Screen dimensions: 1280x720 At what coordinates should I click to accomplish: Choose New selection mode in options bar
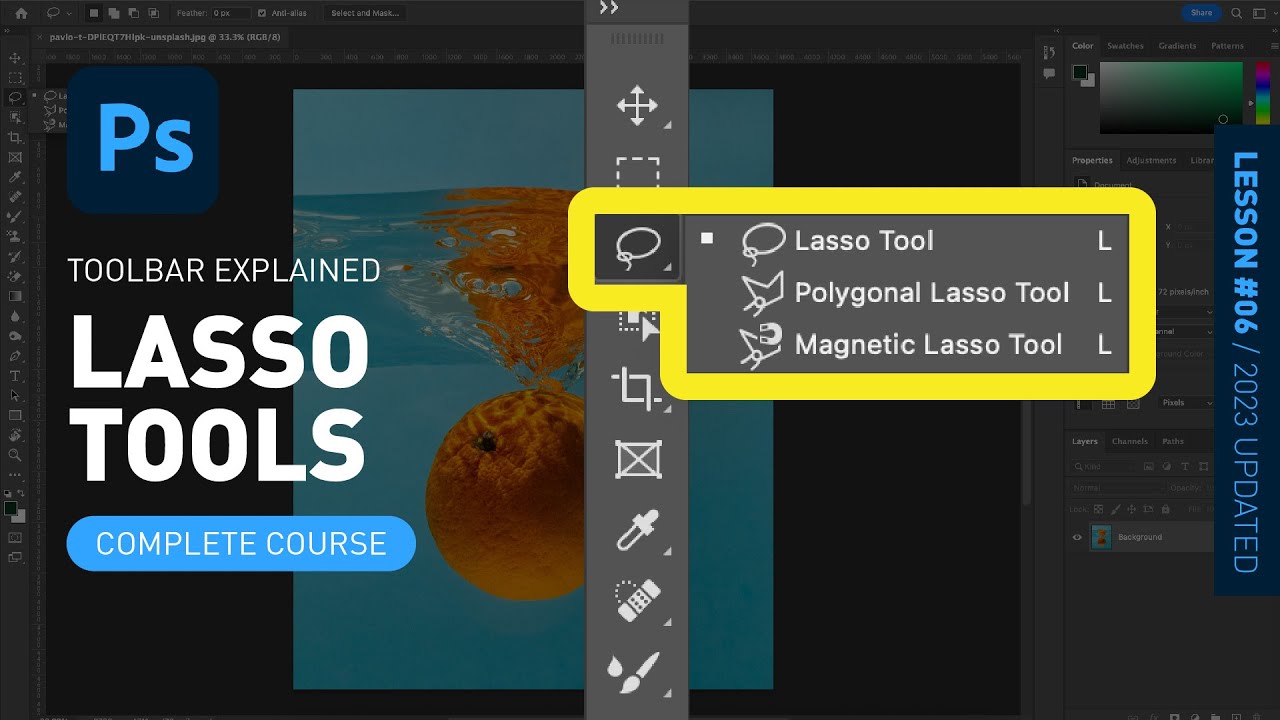tap(94, 13)
